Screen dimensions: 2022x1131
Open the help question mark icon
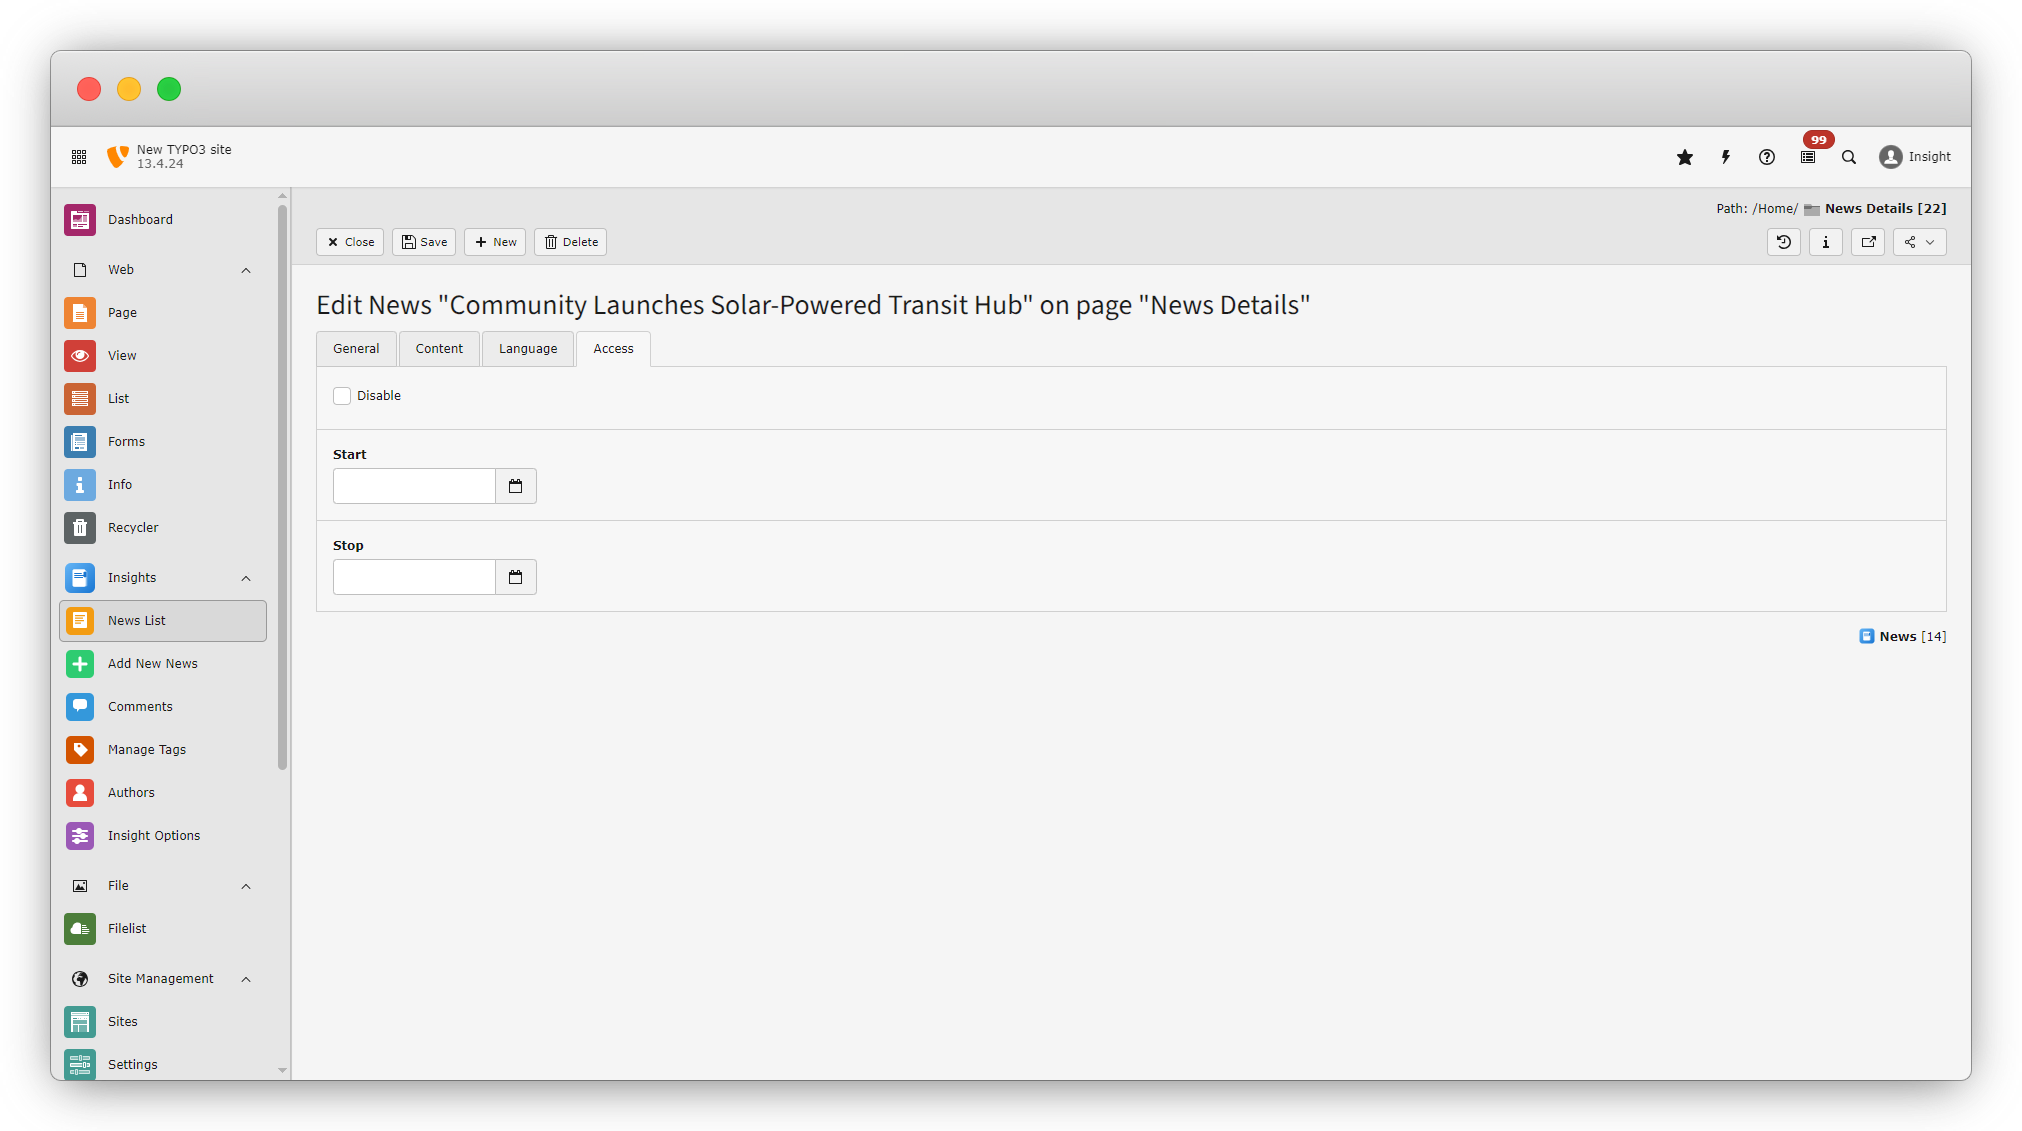pos(1767,157)
